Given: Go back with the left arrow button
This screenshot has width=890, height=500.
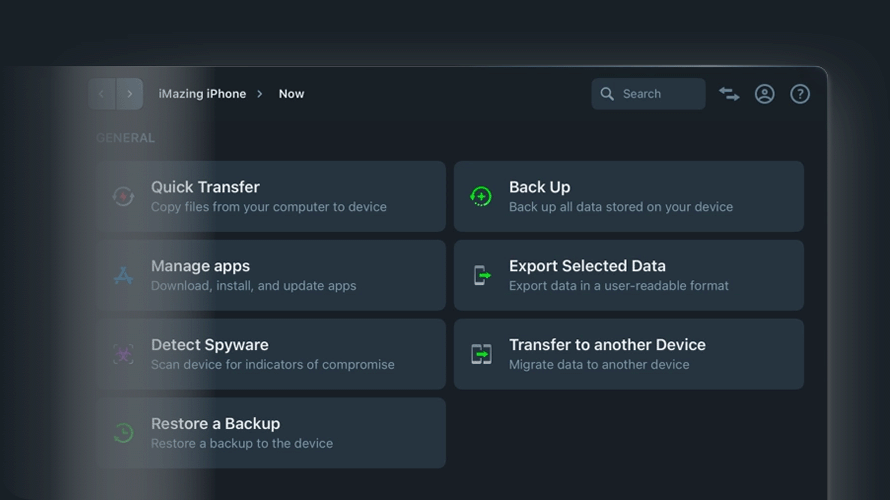Looking at the screenshot, I should (101, 94).
